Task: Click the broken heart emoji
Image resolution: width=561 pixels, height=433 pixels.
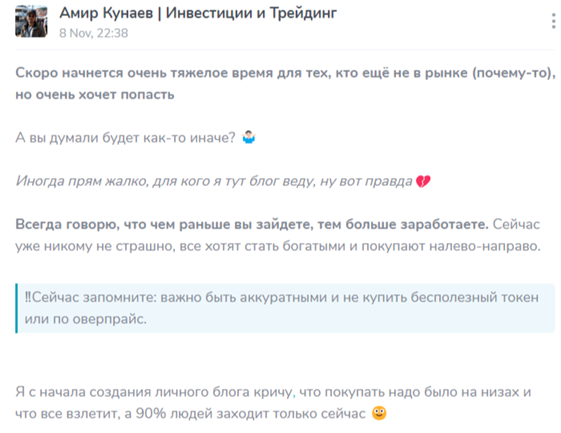Action: tap(423, 181)
